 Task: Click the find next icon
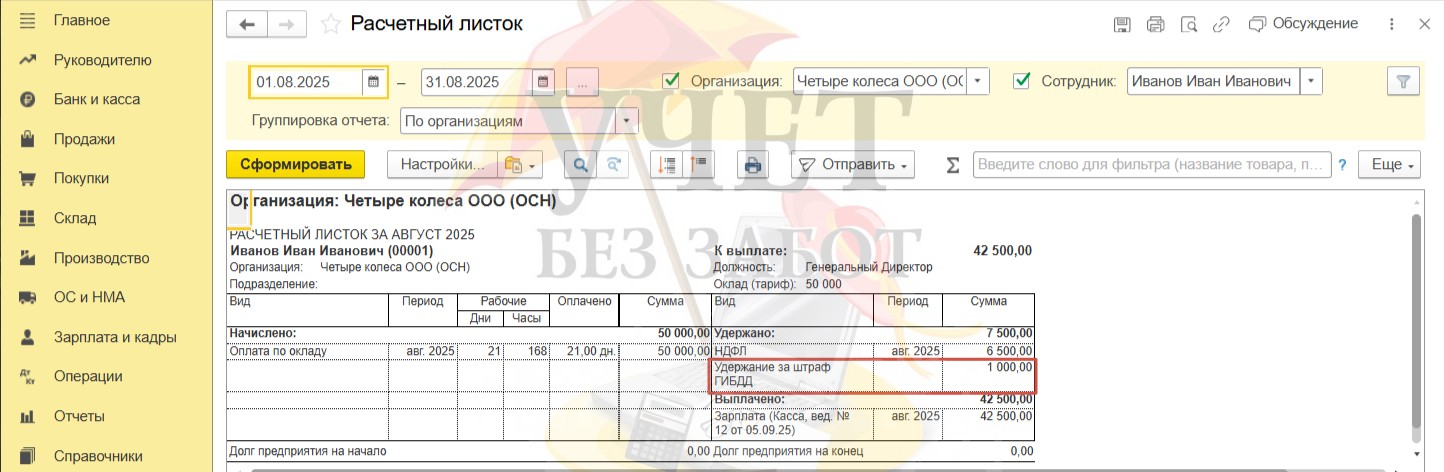(x=615, y=165)
